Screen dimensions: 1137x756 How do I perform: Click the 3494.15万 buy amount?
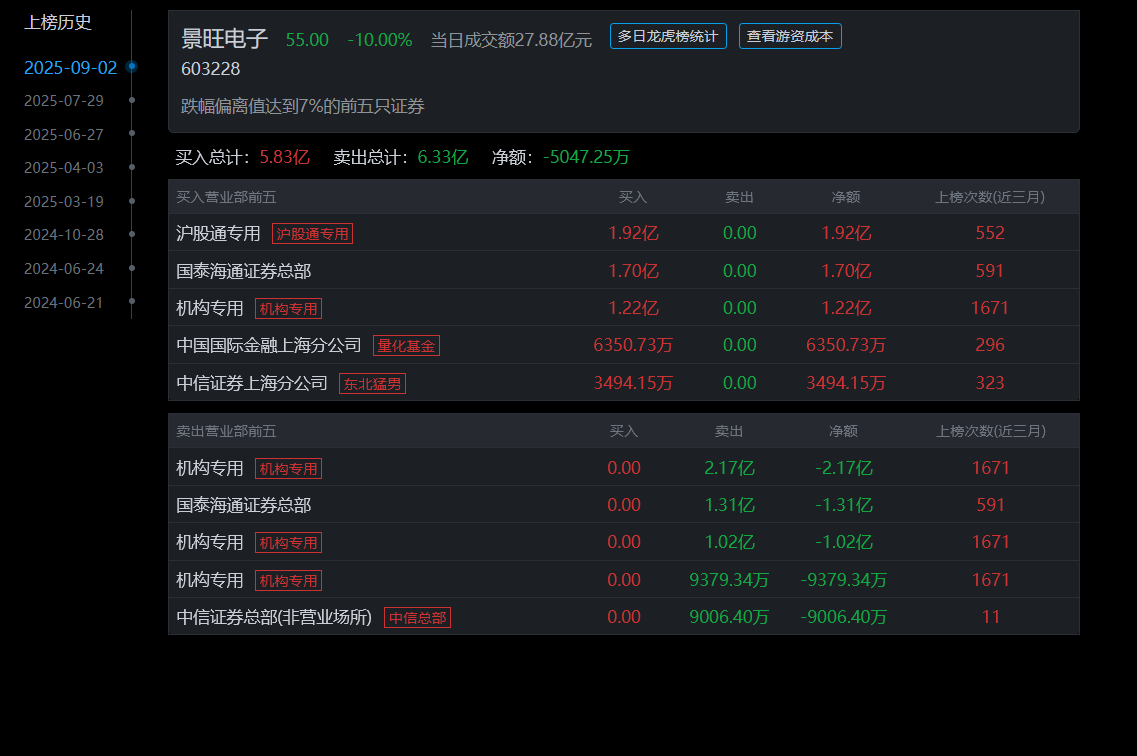(x=633, y=383)
